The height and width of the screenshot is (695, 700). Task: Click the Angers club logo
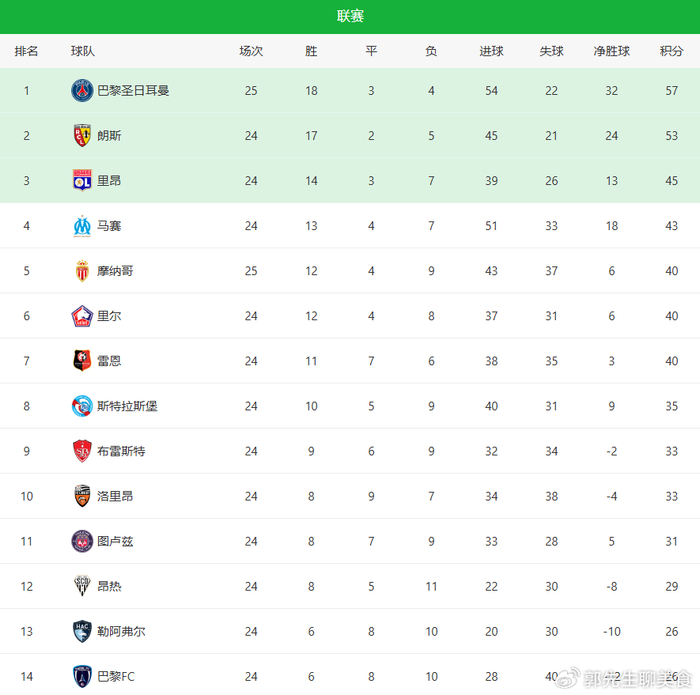click(x=82, y=586)
